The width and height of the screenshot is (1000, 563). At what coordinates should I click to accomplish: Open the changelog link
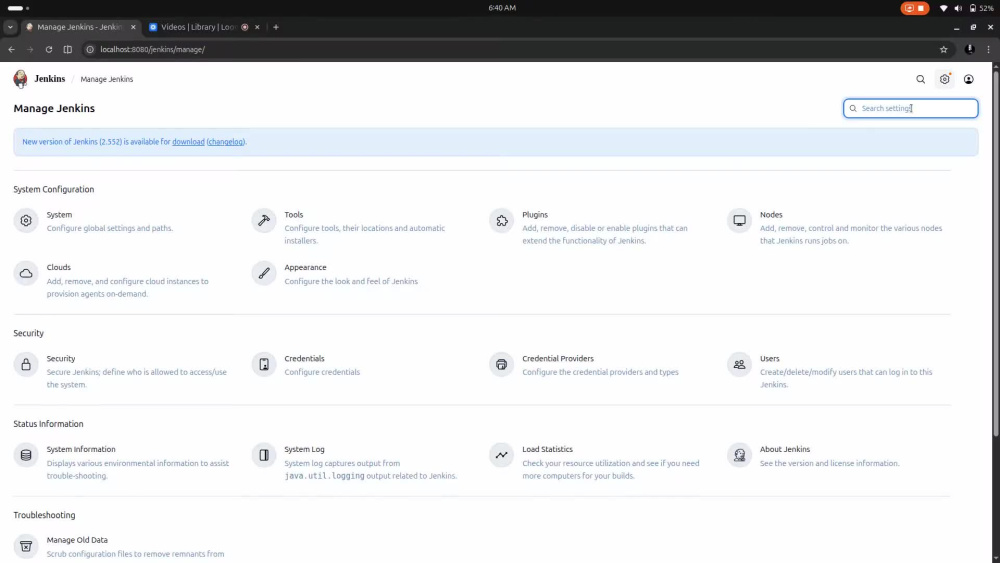click(x=226, y=142)
